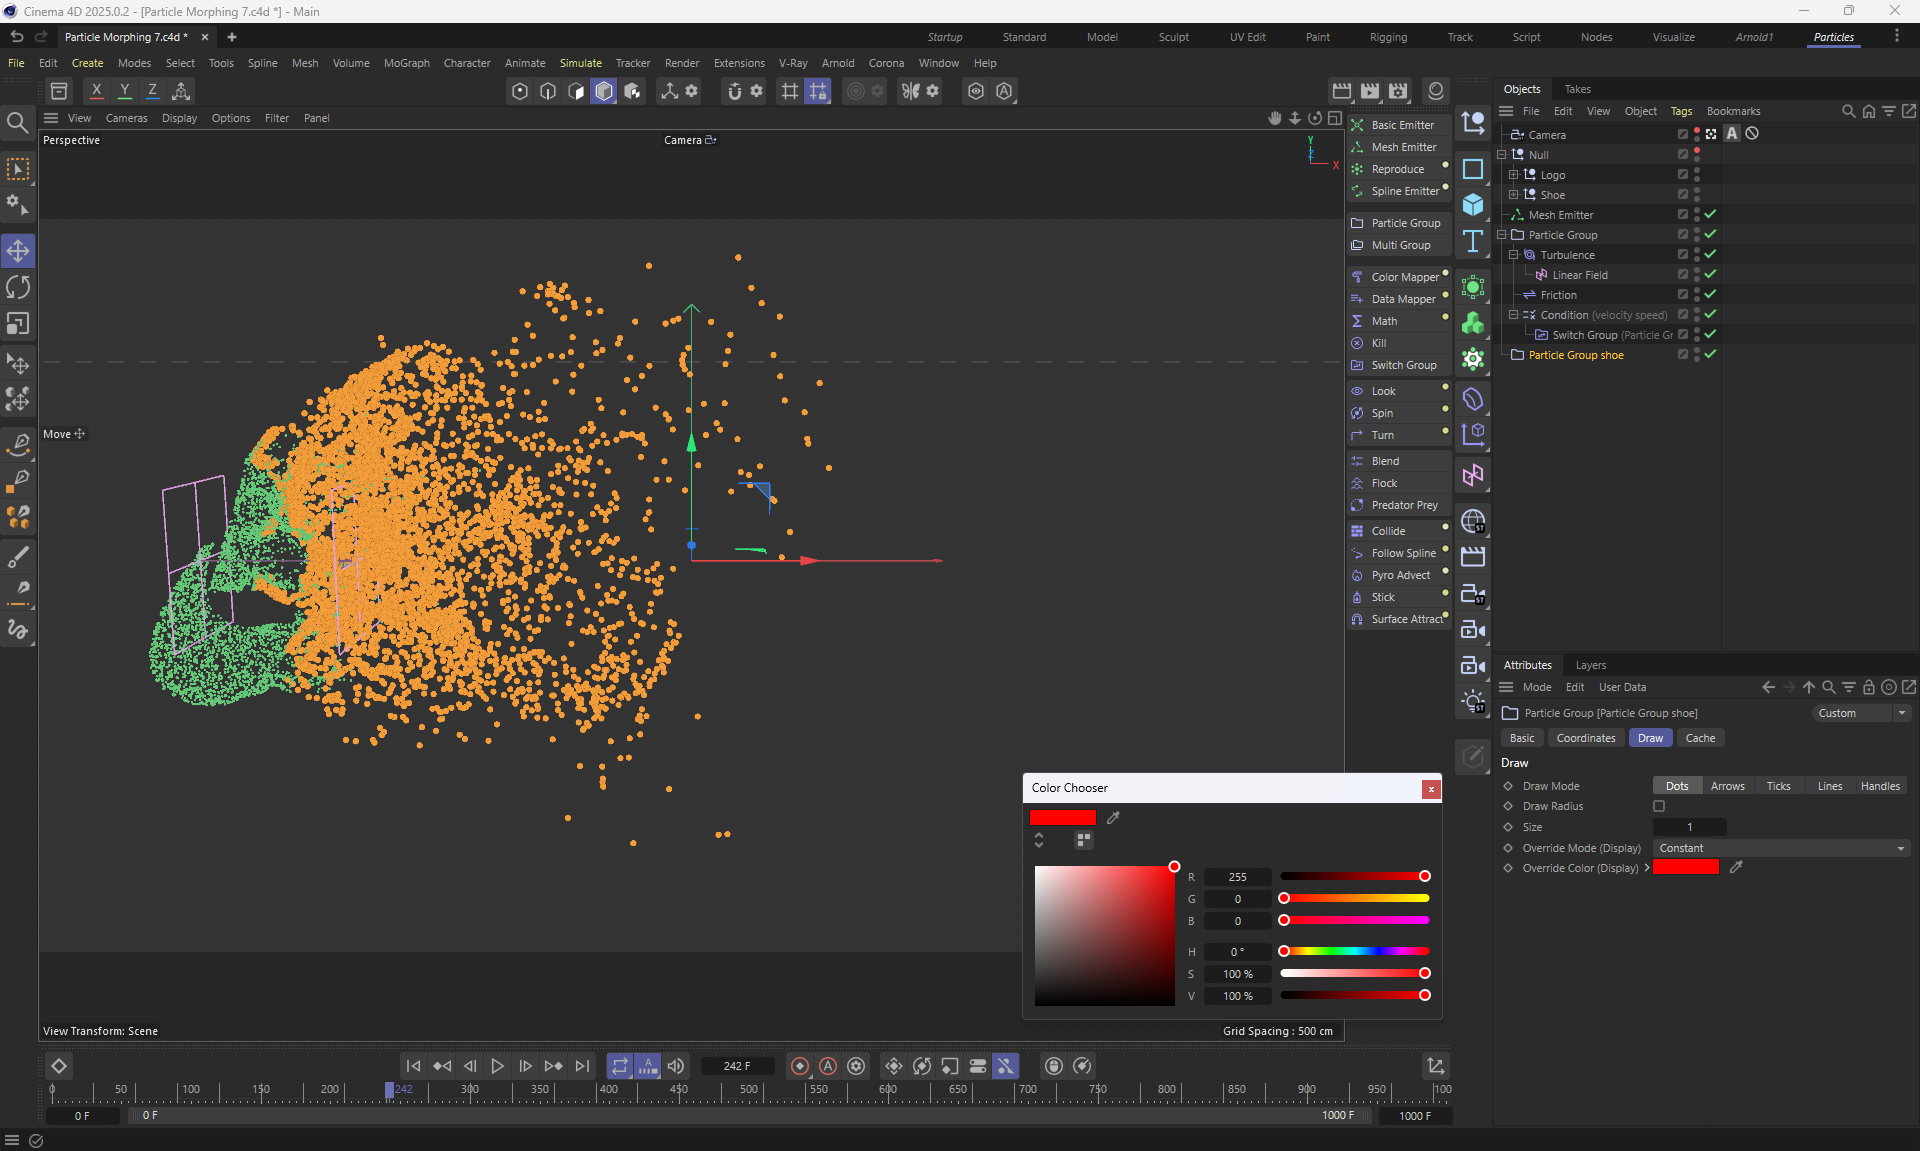Click the Record Active Objects button
This screenshot has width=1920, height=1151.
[800, 1066]
